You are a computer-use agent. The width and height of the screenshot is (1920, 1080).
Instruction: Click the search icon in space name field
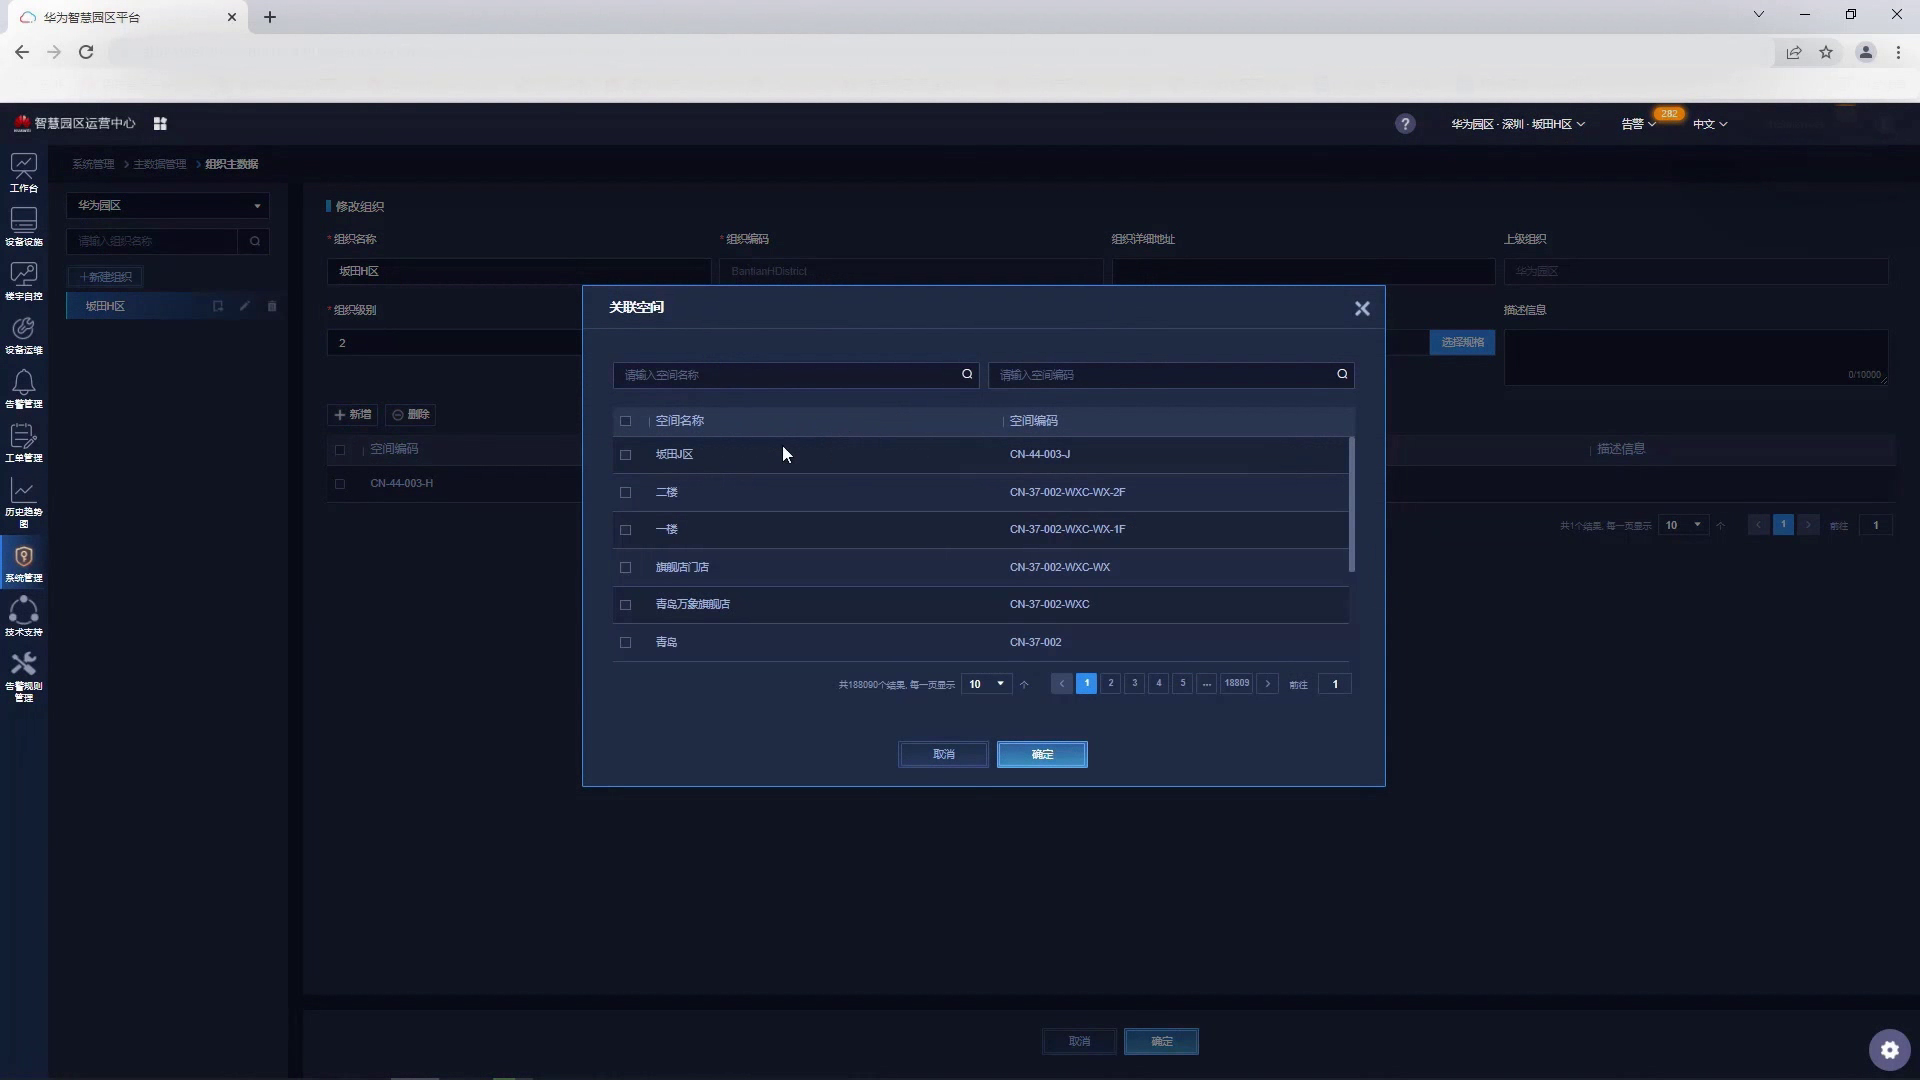pyautogui.click(x=967, y=375)
